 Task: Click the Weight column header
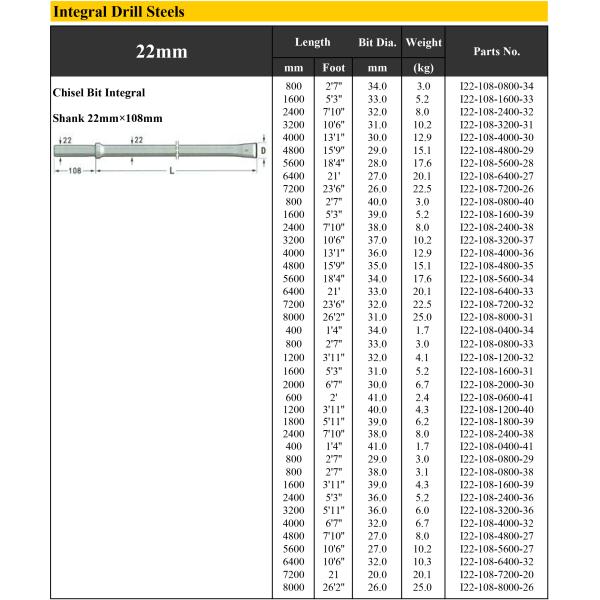point(424,43)
